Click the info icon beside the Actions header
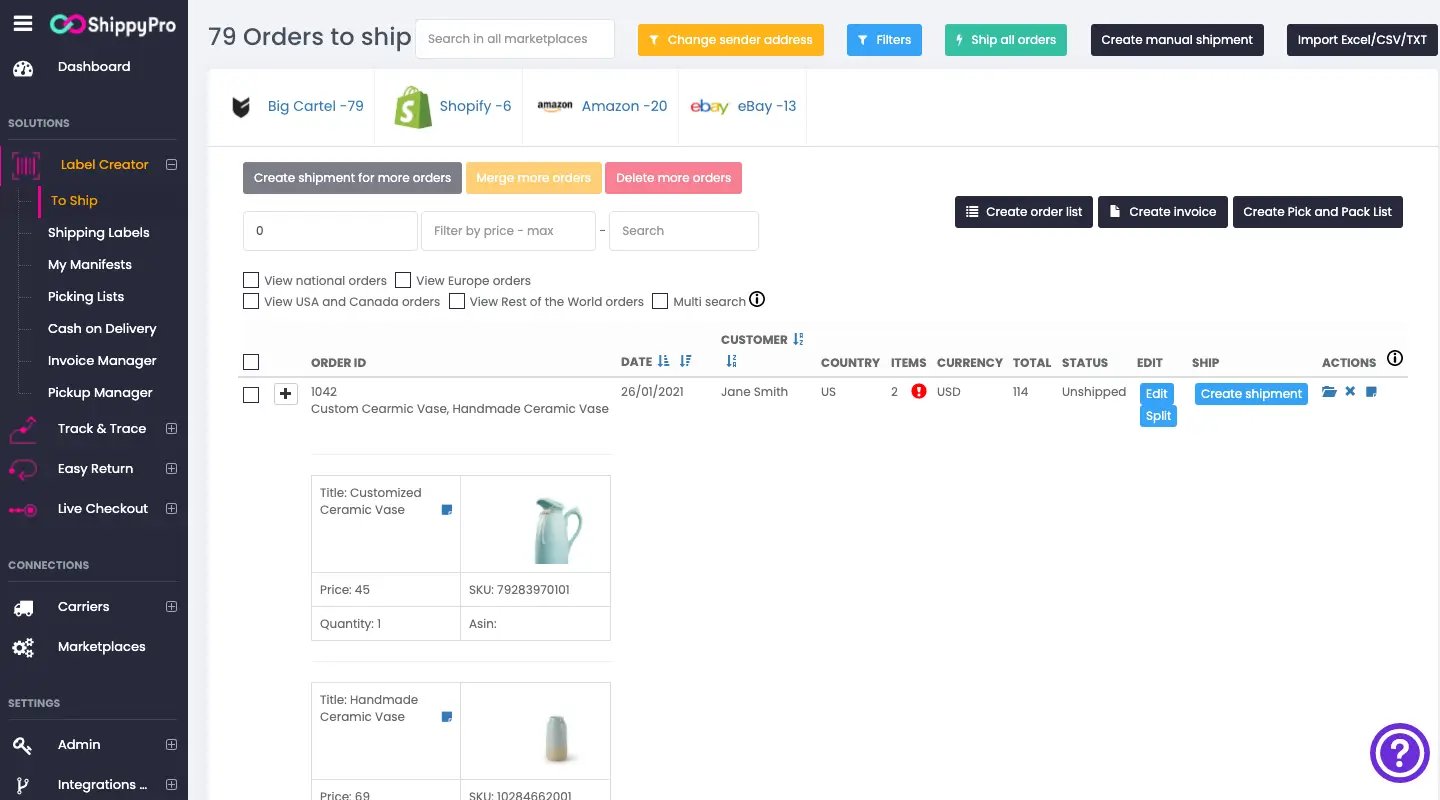The height and width of the screenshot is (800, 1440). [x=1395, y=359]
